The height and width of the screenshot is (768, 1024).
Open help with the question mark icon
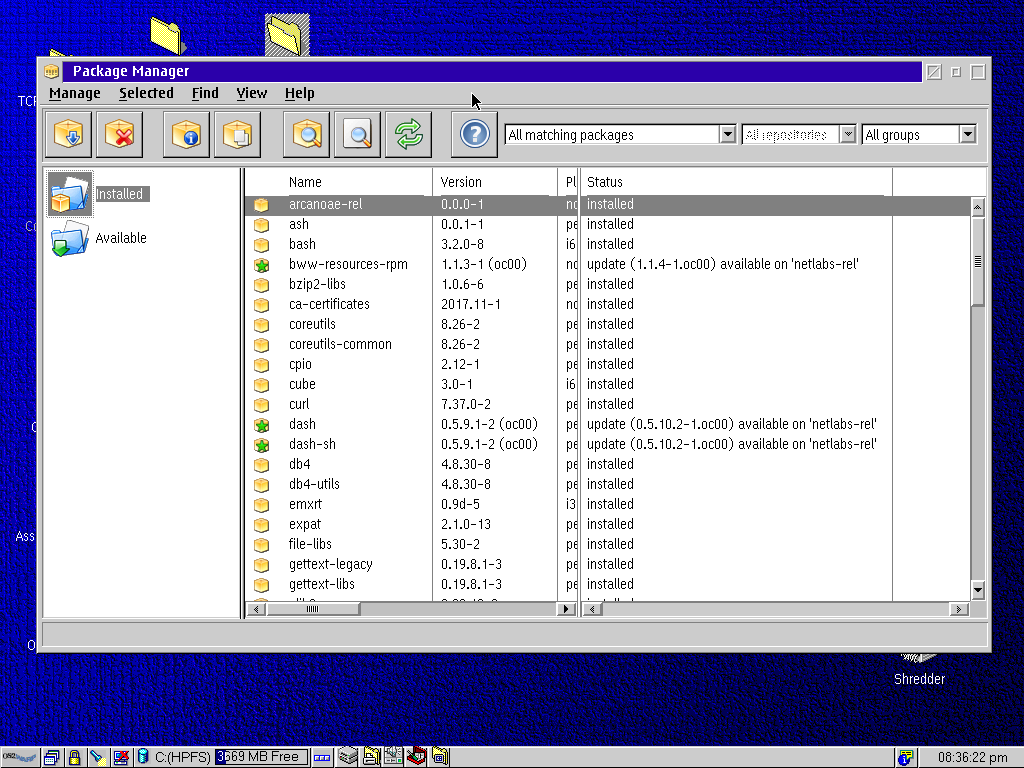coord(474,135)
